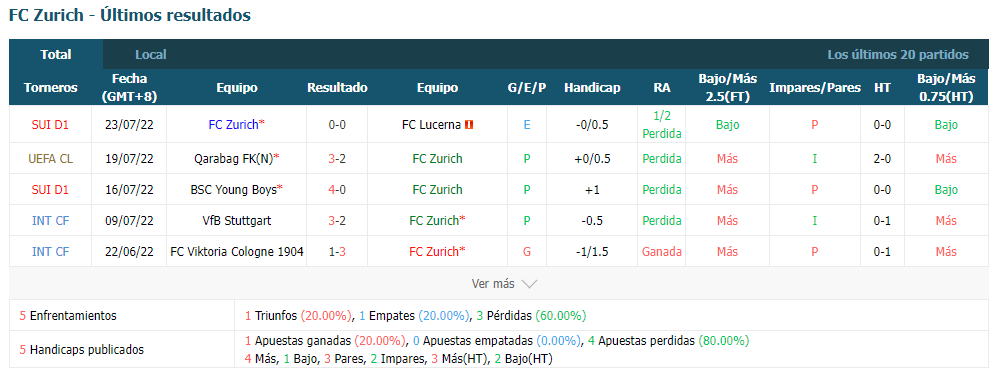Click the Torneos column header
This screenshot has width=1002, height=377.
click(50, 88)
